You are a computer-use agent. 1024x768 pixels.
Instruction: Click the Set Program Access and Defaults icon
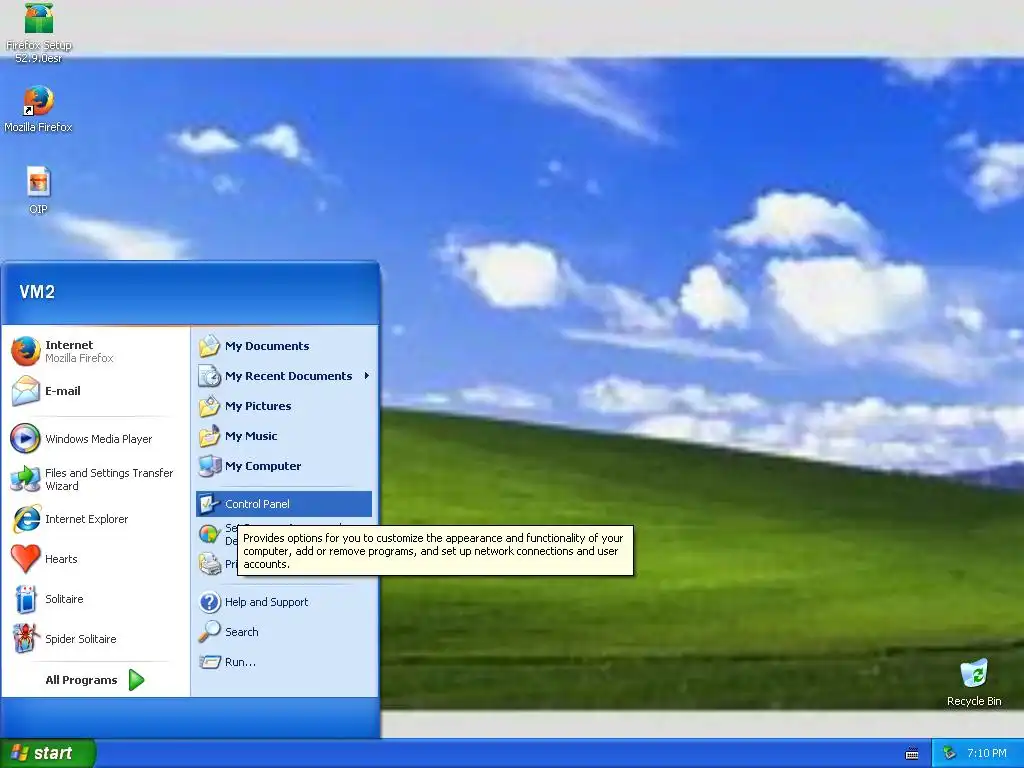click(x=210, y=534)
